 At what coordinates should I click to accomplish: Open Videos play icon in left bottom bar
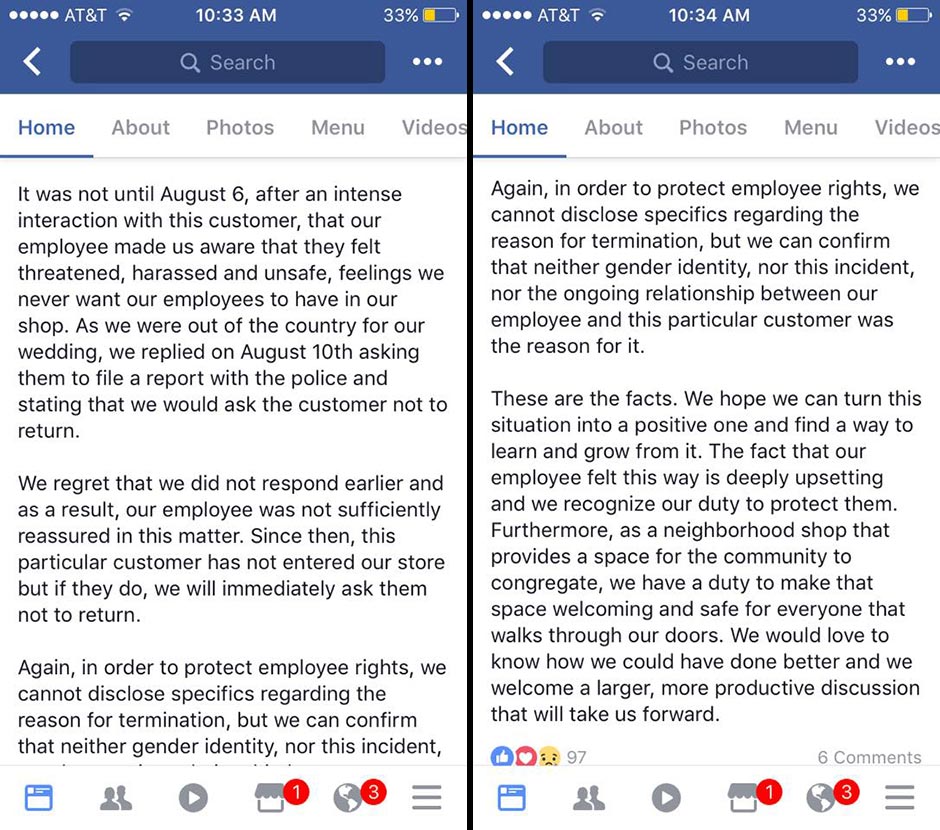(x=193, y=797)
